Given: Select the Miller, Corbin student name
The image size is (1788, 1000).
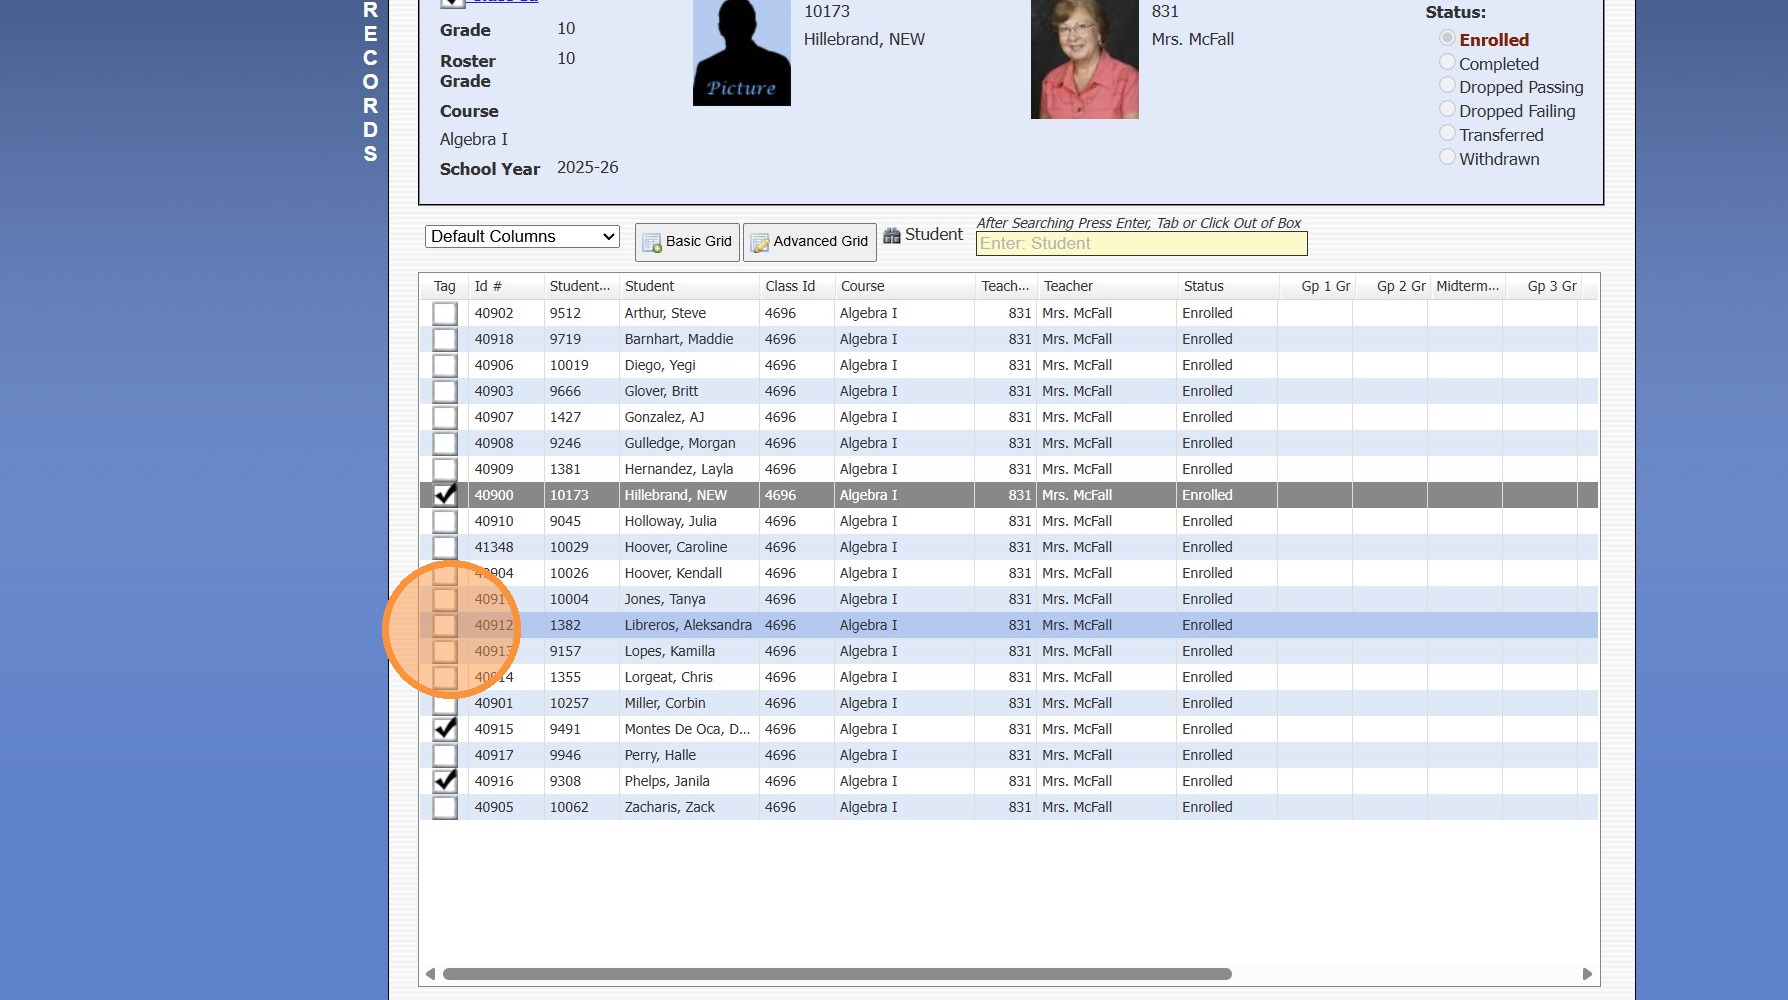Looking at the screenshot, I should pos(665,703).
